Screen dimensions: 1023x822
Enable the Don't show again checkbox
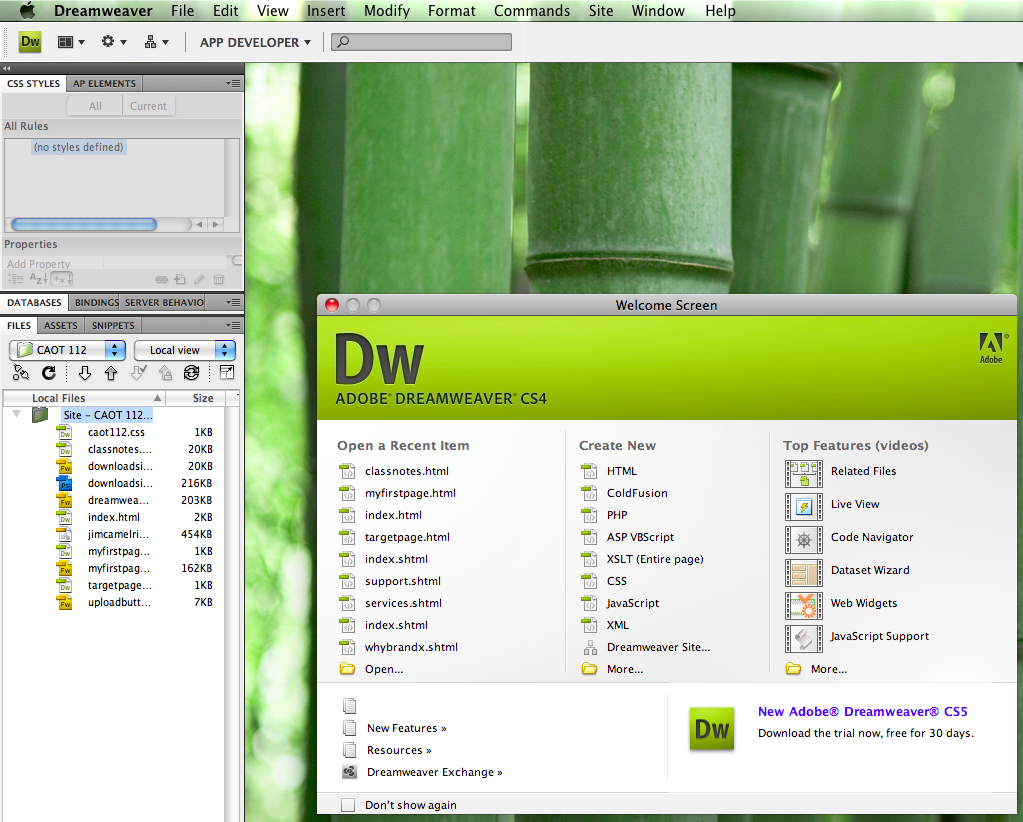pos(348,805)
